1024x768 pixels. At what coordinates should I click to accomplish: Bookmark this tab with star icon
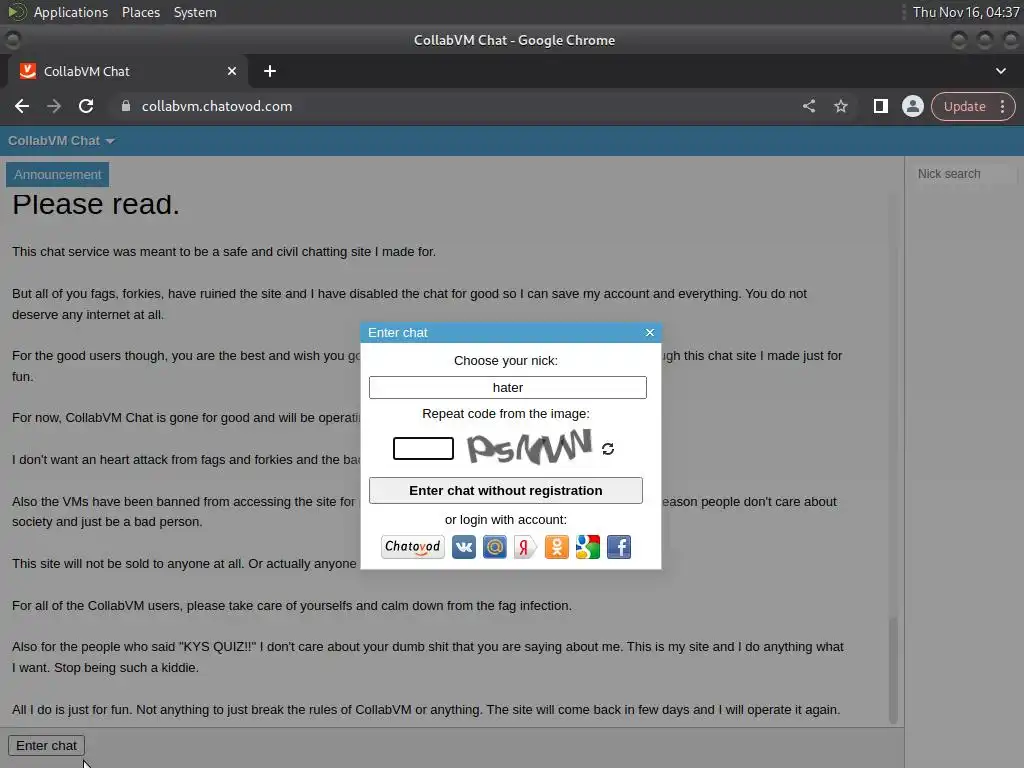click(x=841, y=106)
